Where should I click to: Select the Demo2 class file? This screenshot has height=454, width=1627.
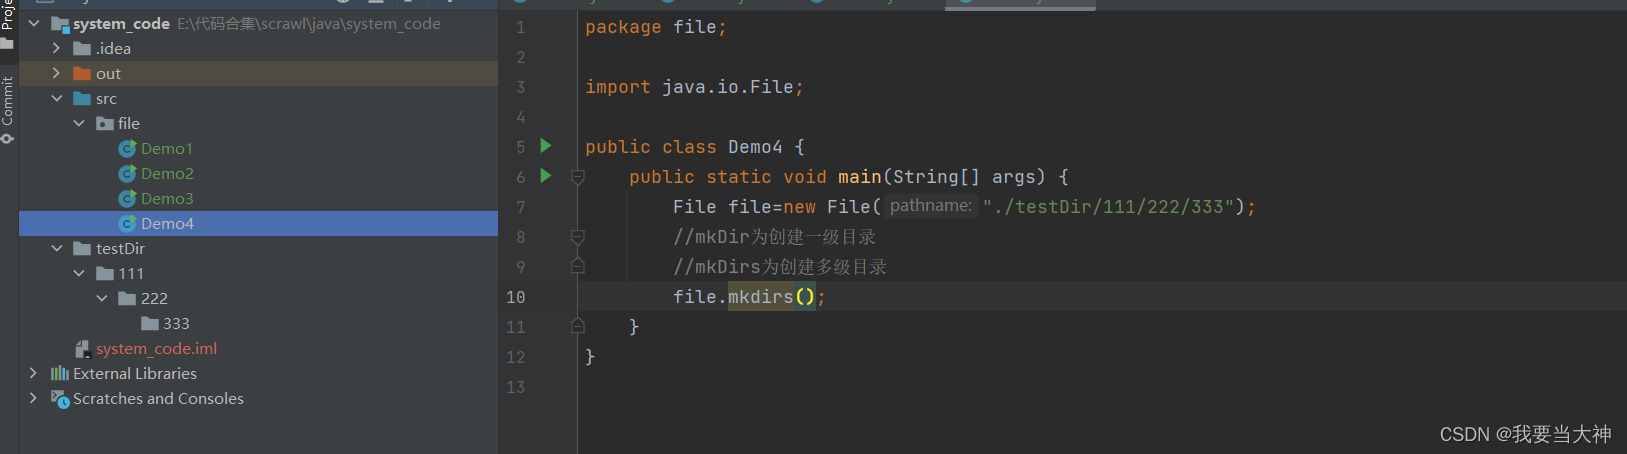pos(167,173)
